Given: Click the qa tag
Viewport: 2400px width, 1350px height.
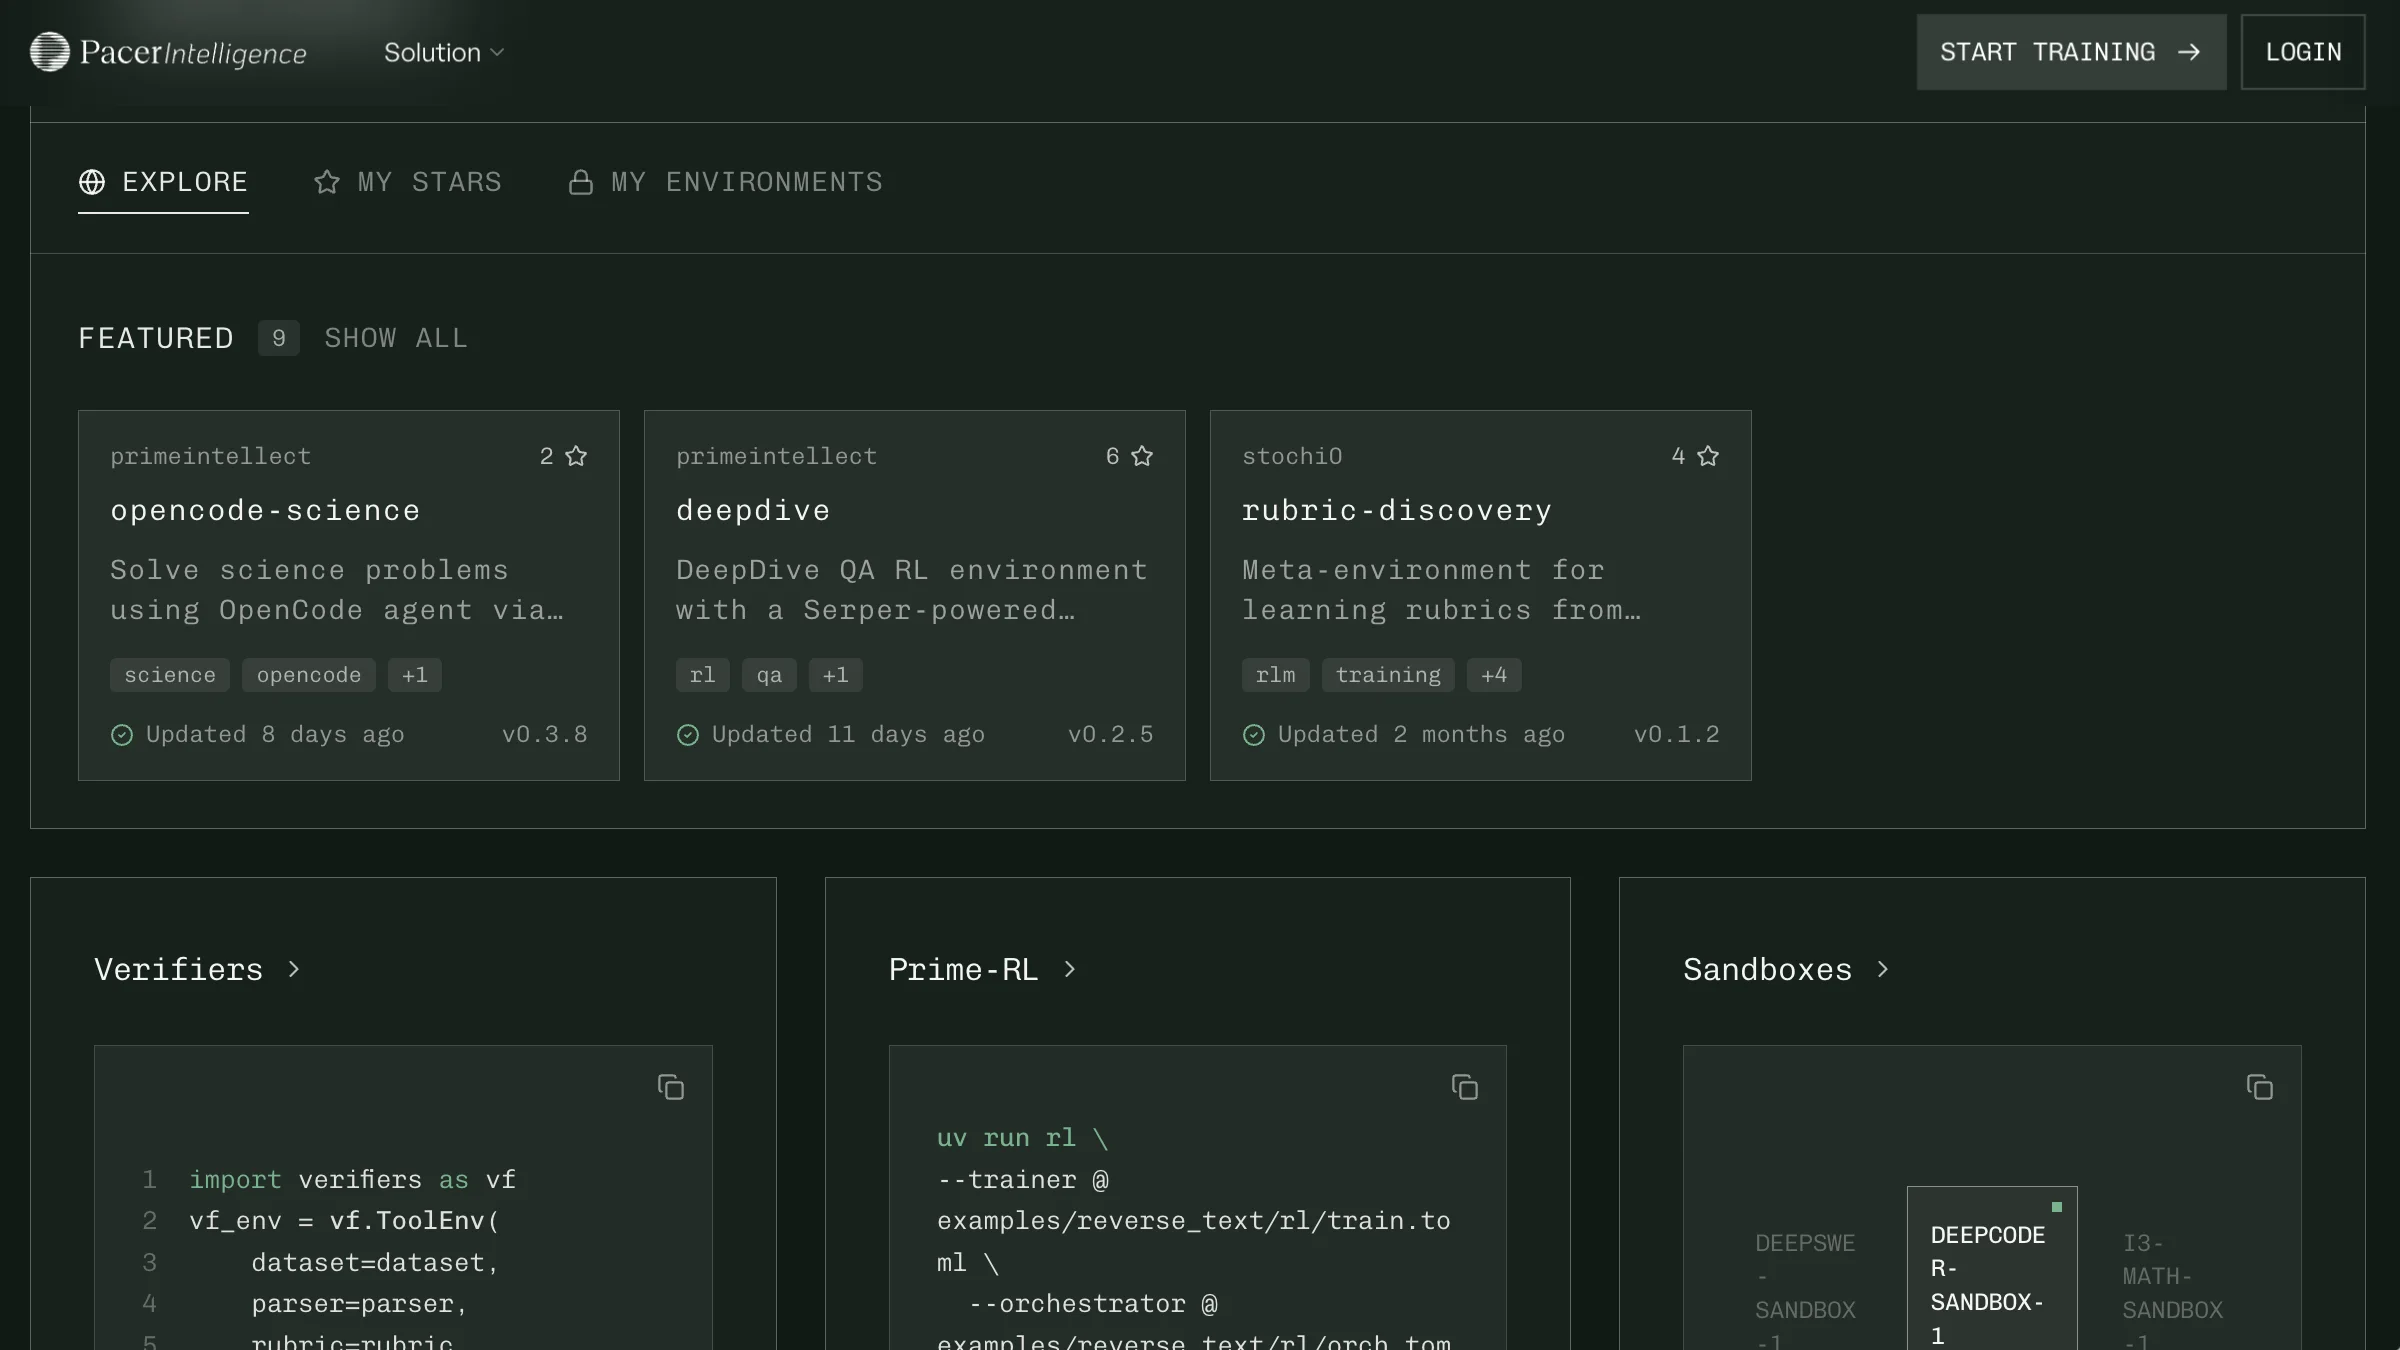Looking at the screenshot, I should tap(769, 675).
